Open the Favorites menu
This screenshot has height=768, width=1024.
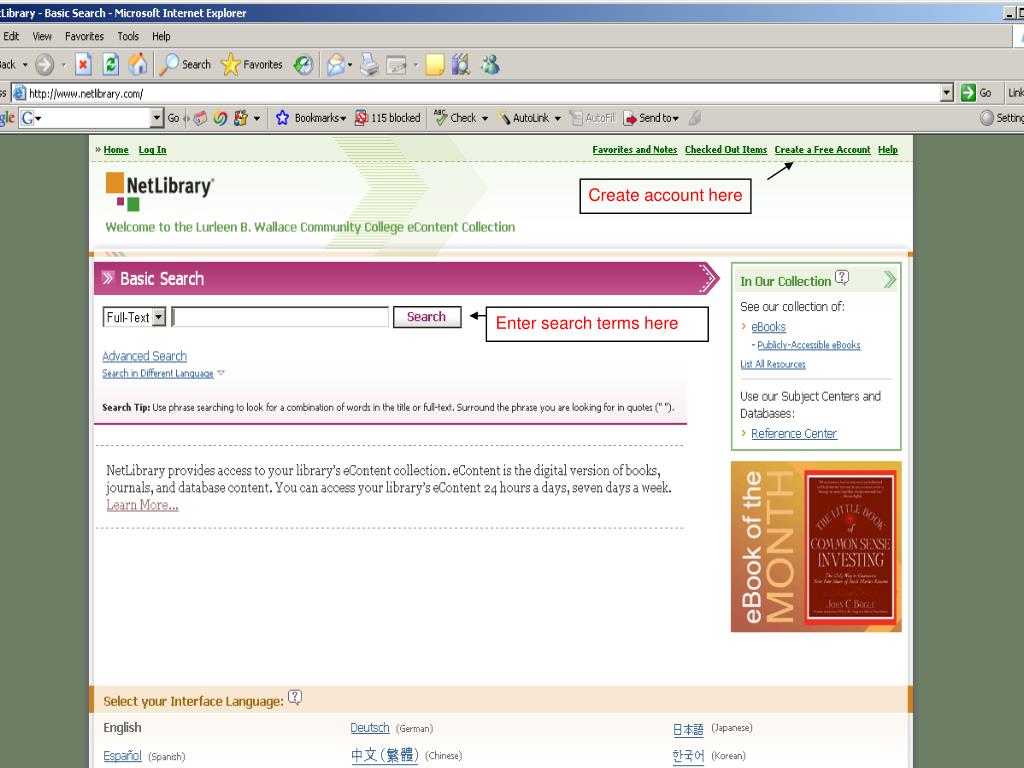pyautogui.click(x=84, y=37)
